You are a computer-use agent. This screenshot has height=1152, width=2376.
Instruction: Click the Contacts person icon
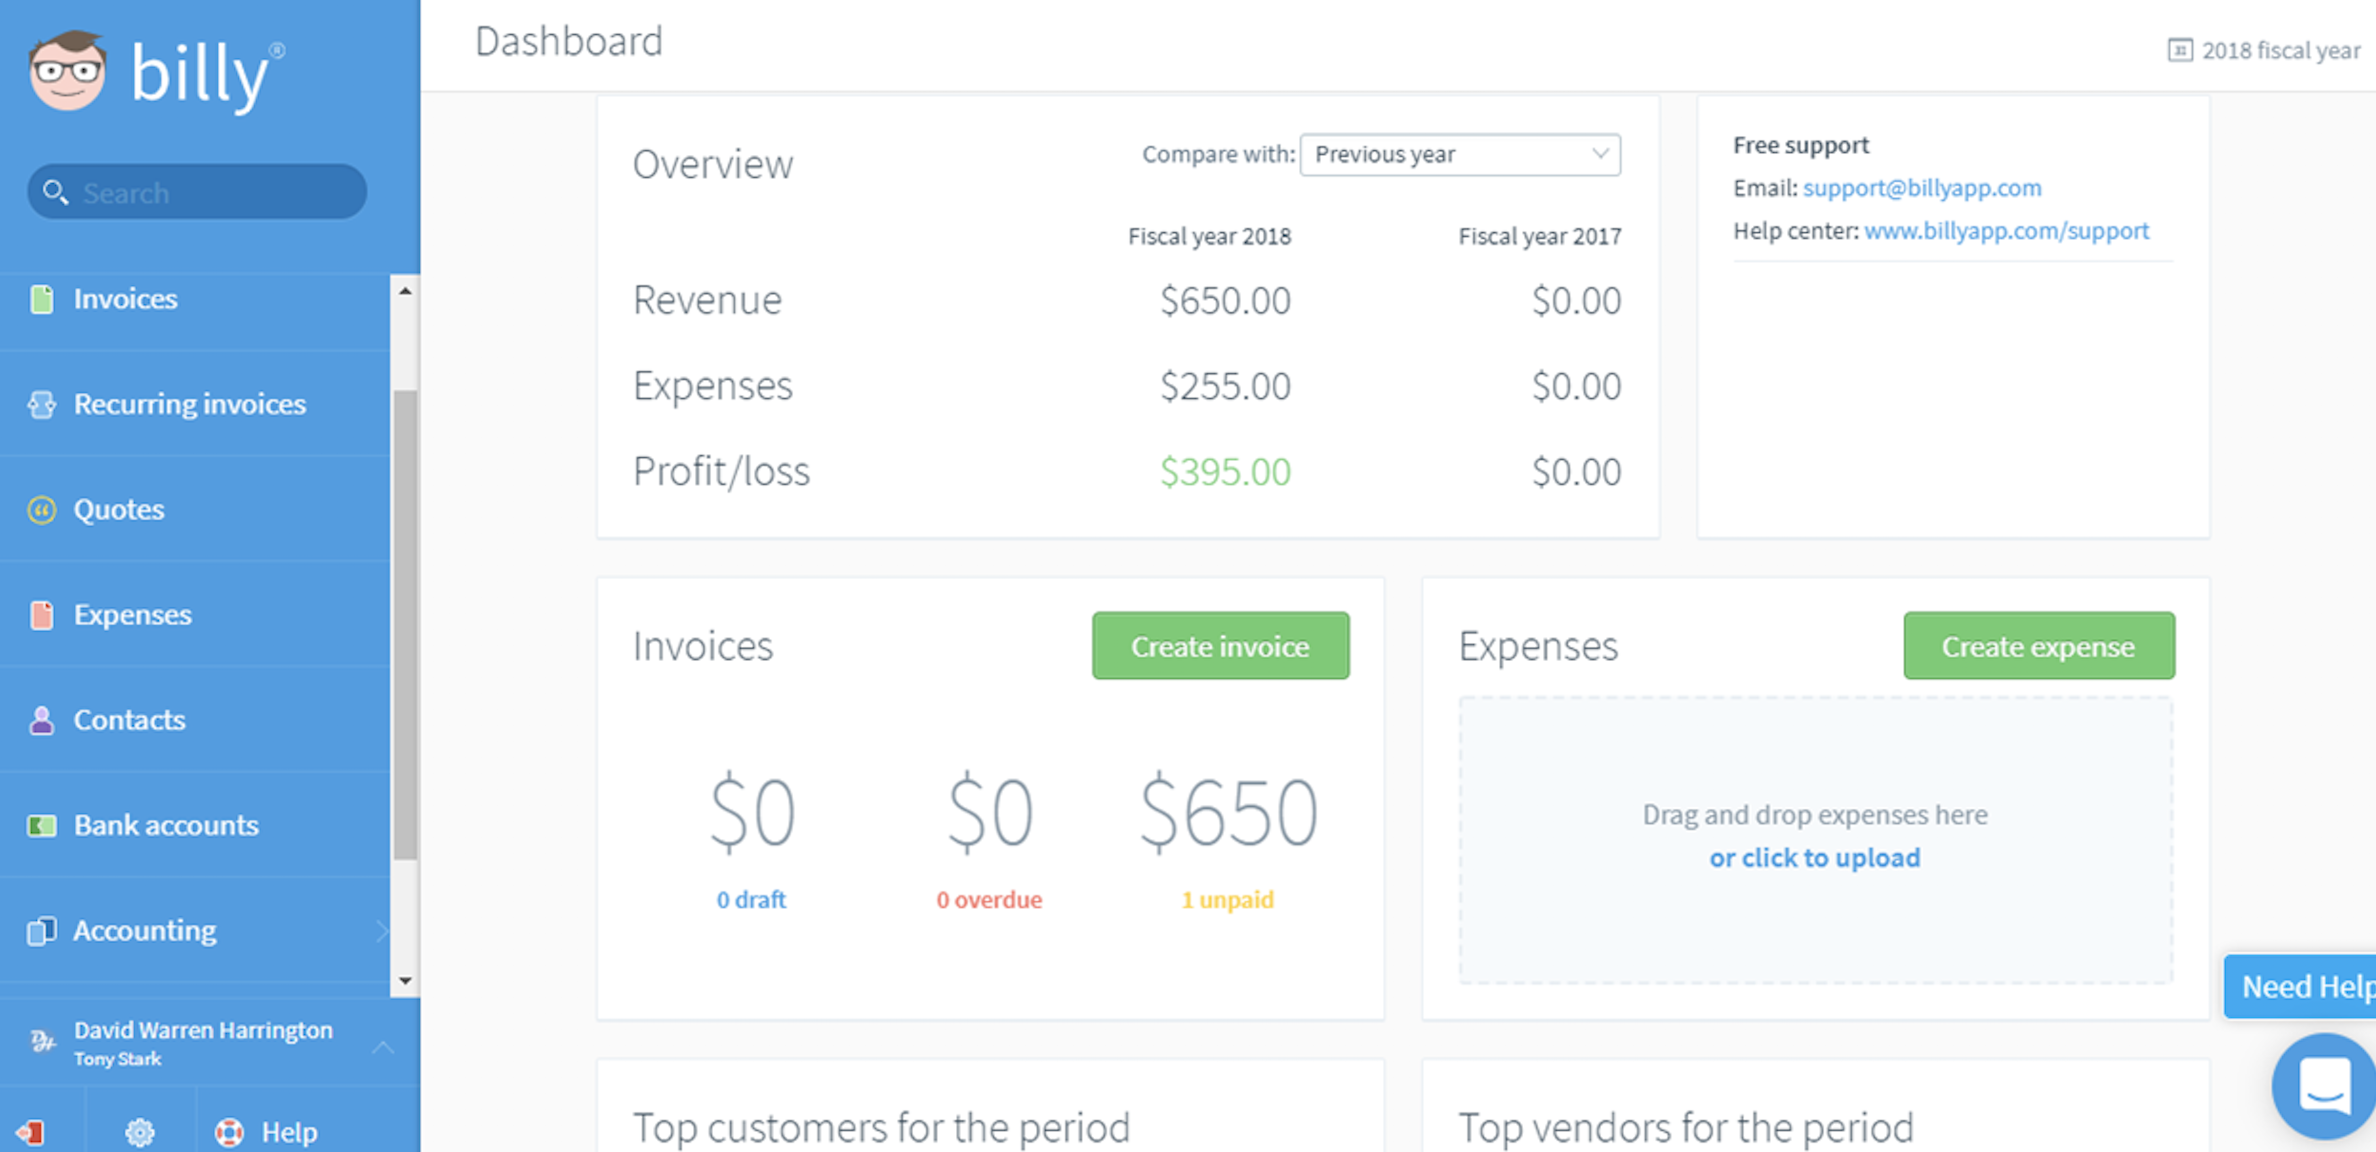click(x=42, y=720)
